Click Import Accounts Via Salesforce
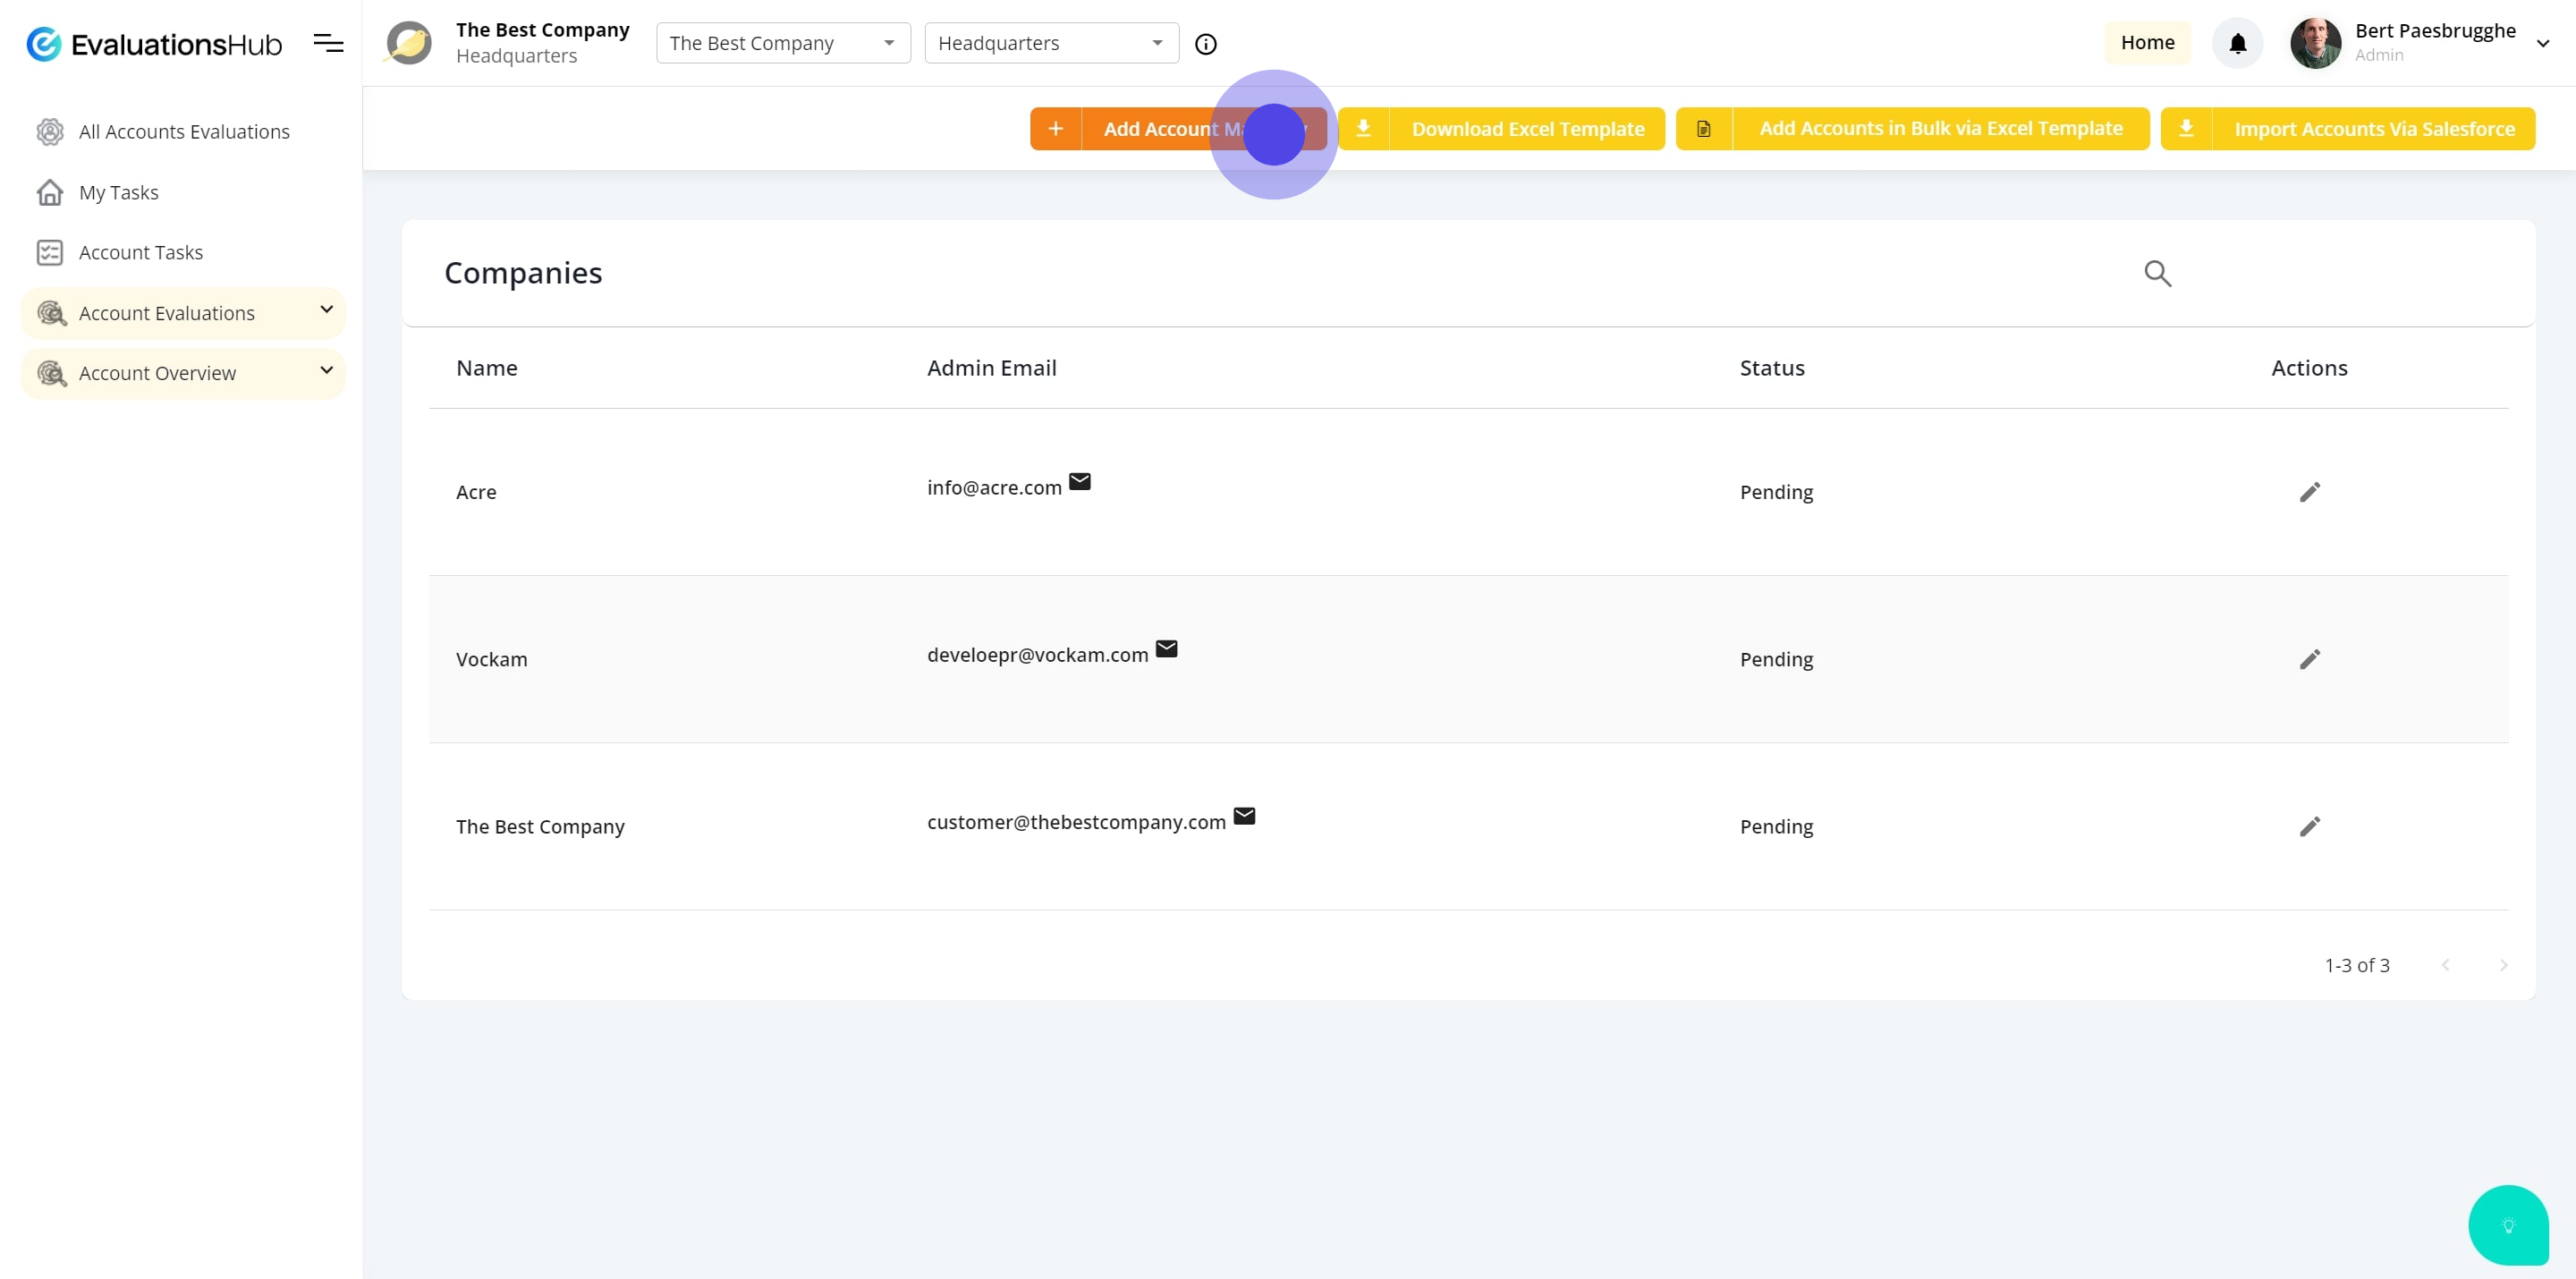This screenshot has width=2576, height=1279. (x=2347, y=129)
